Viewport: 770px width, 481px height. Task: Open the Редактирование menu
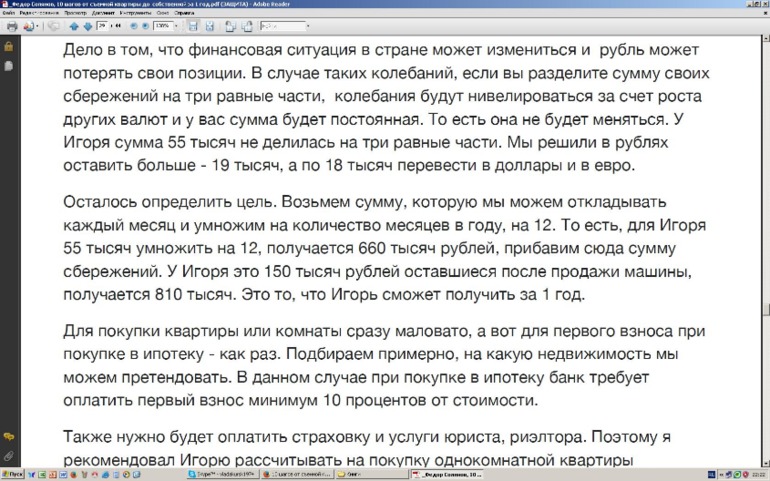tap(39, 13)
